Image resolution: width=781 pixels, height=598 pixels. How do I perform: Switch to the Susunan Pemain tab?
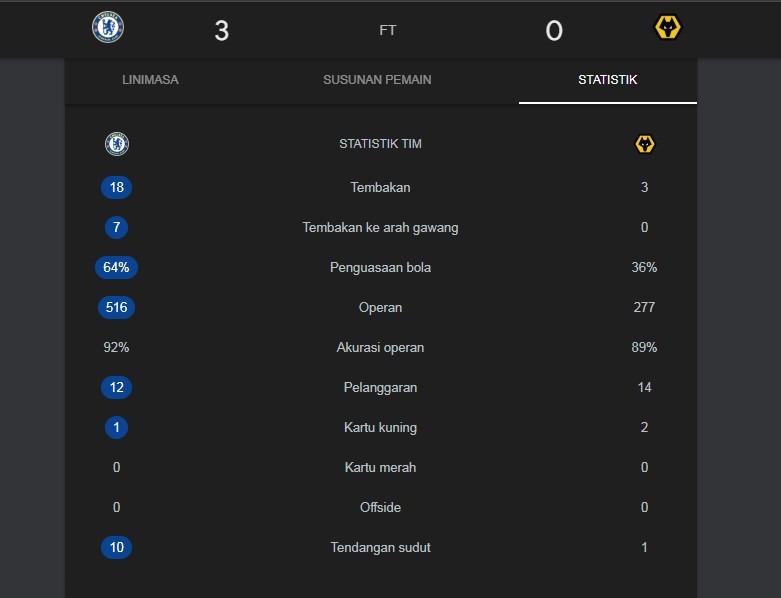click(x=377, y=80)
